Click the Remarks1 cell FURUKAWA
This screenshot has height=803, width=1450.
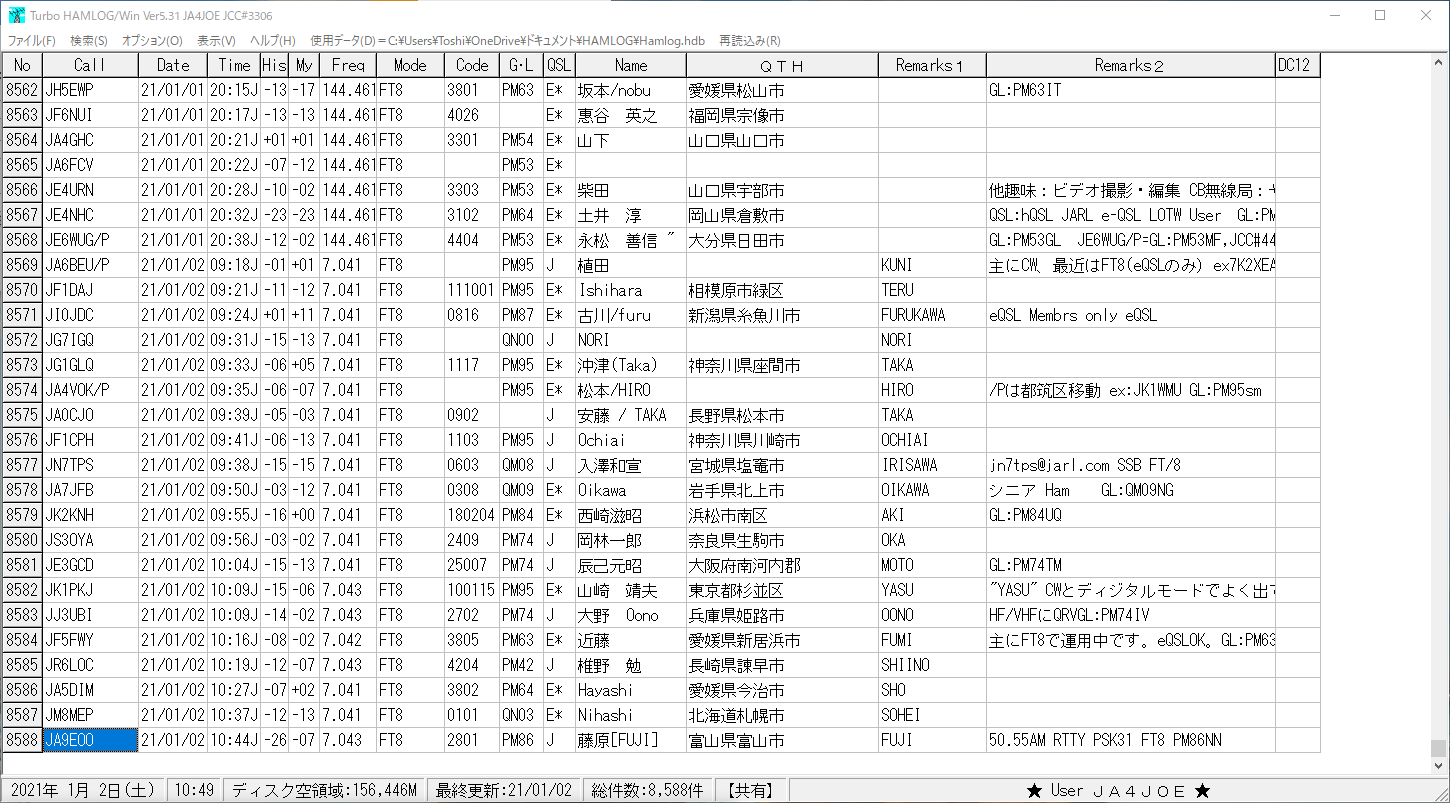tap(932, 315)
